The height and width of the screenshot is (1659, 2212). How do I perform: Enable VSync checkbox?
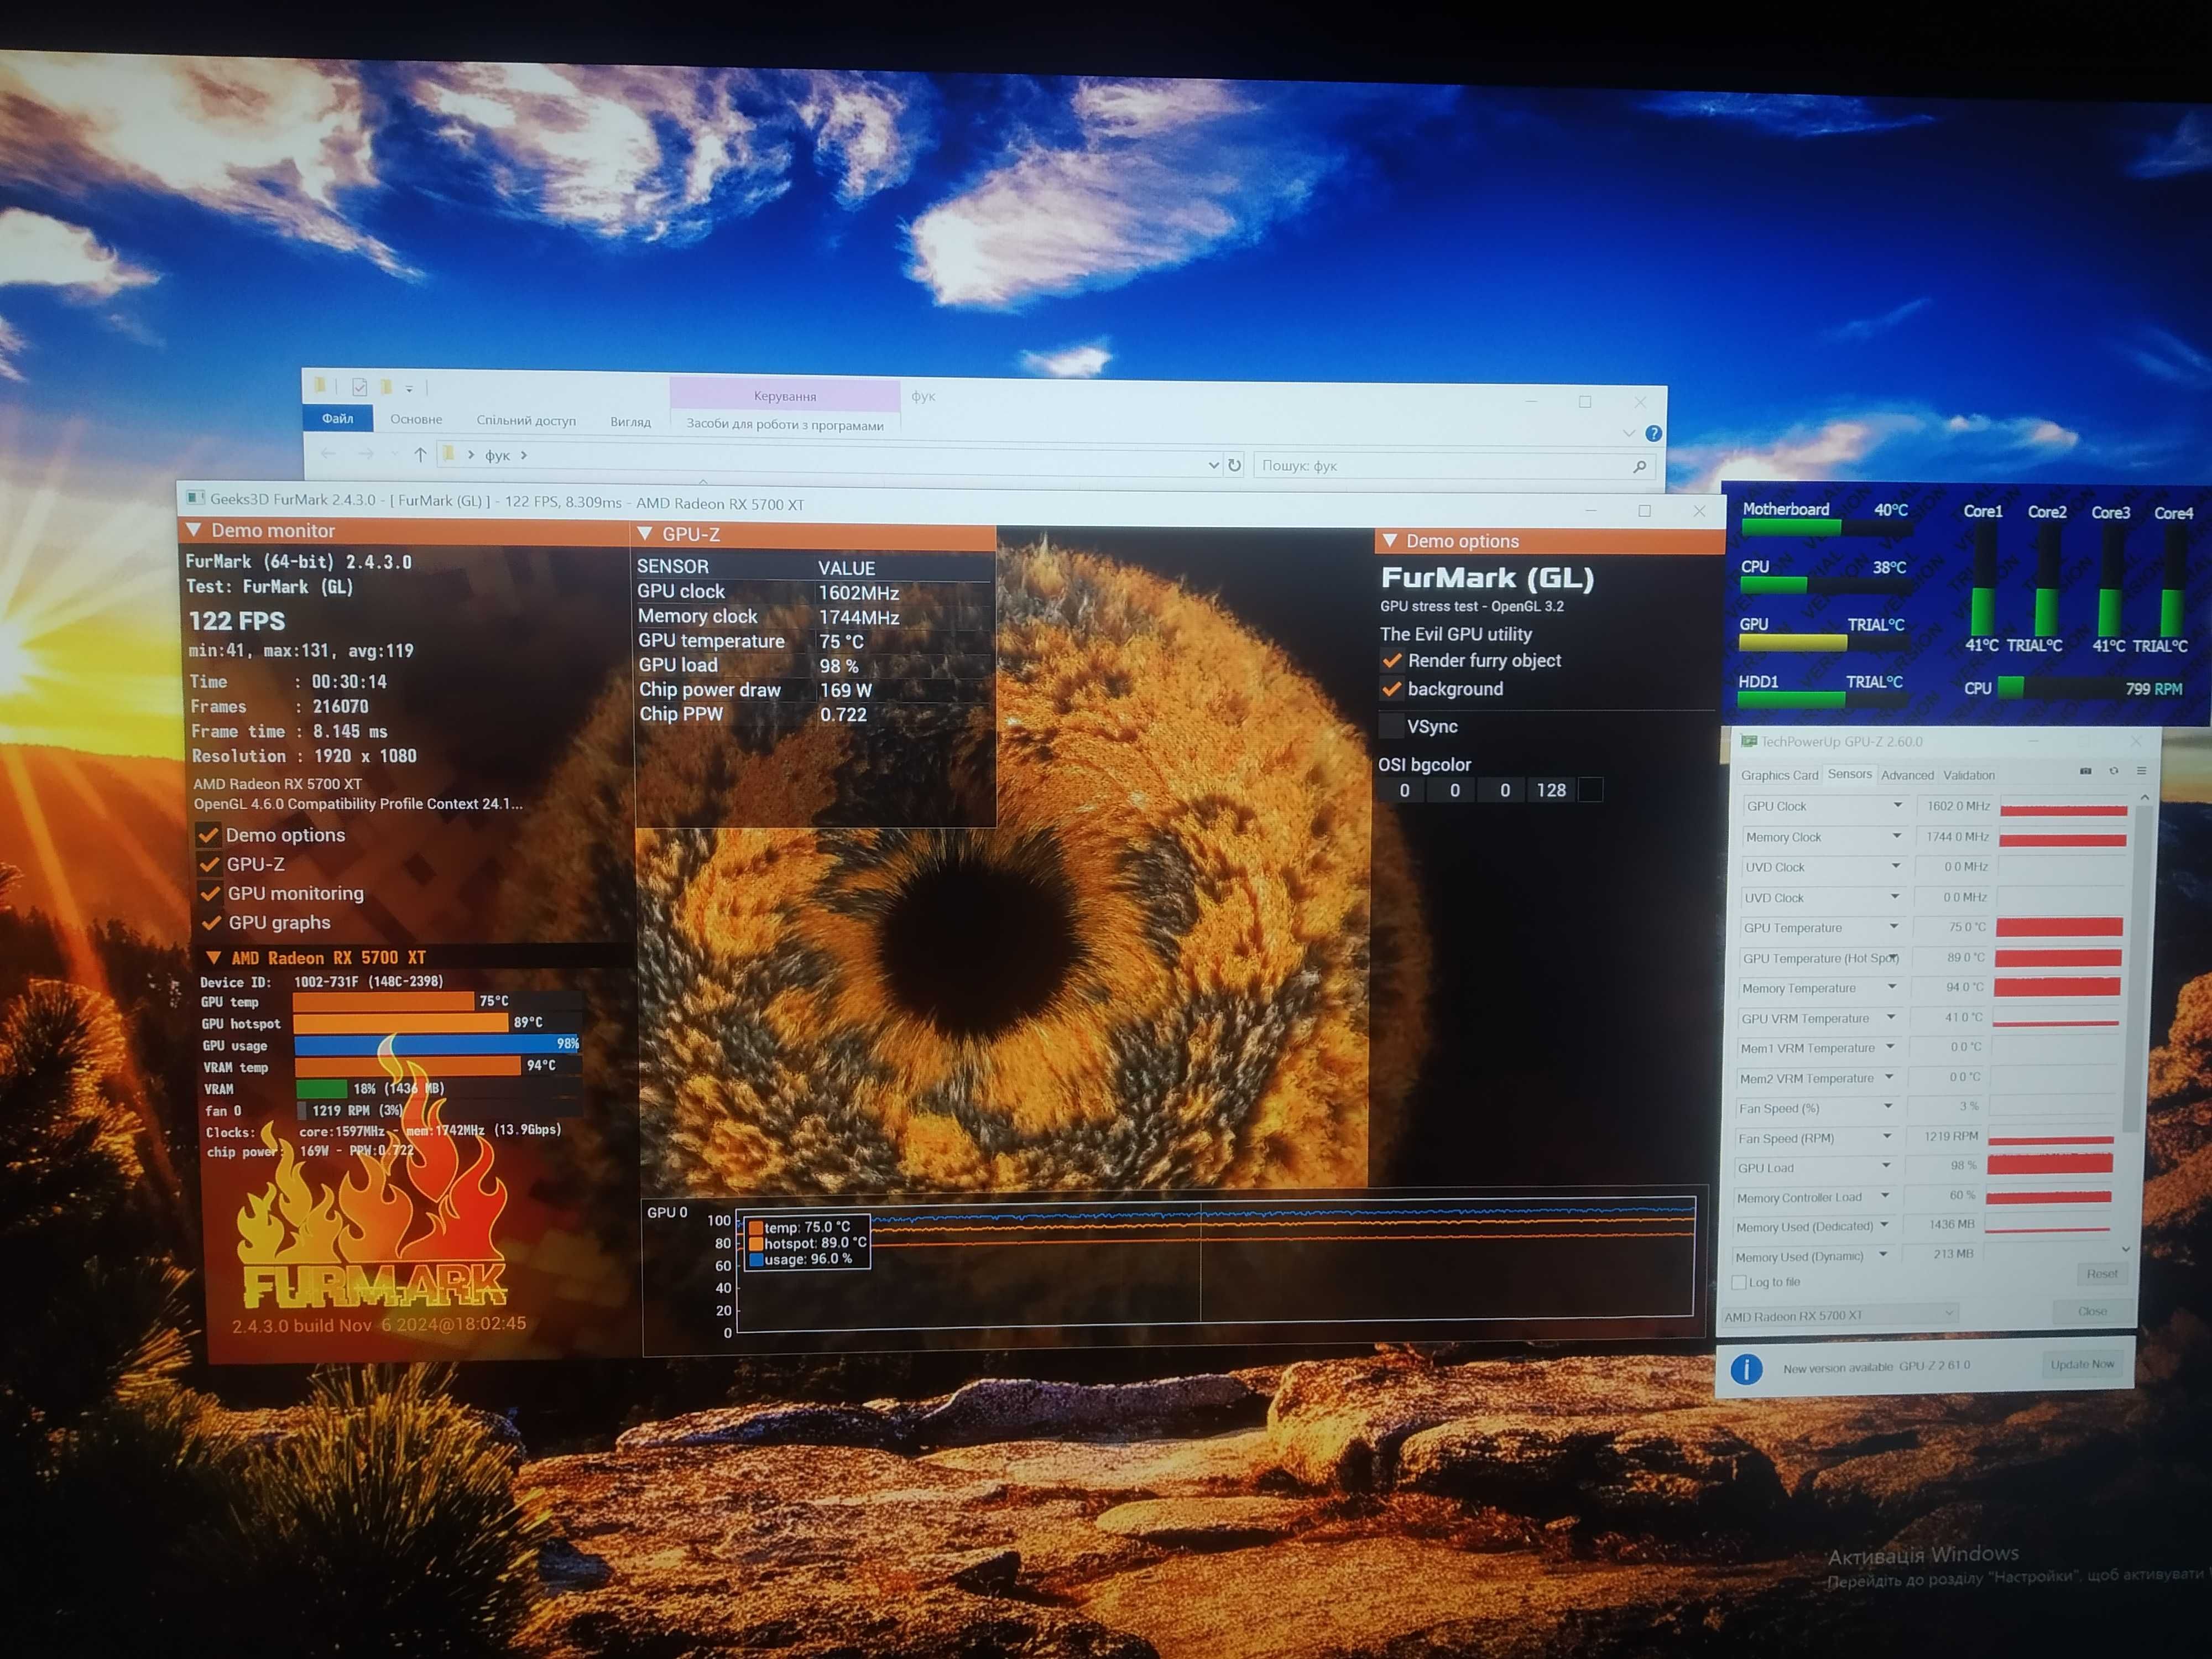click(x=1391, y=726)
